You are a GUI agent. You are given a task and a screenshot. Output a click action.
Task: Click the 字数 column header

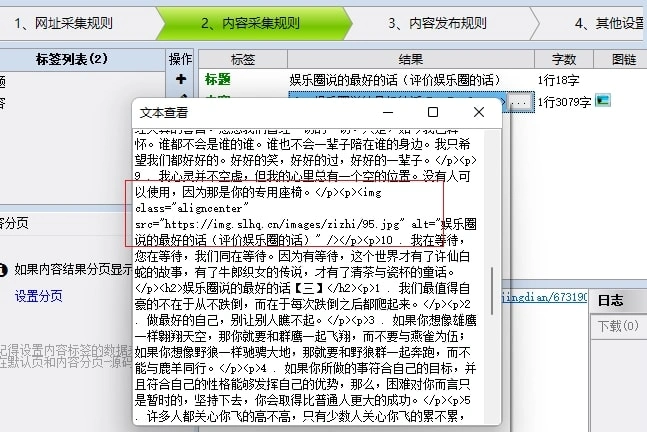coord(563,59)
